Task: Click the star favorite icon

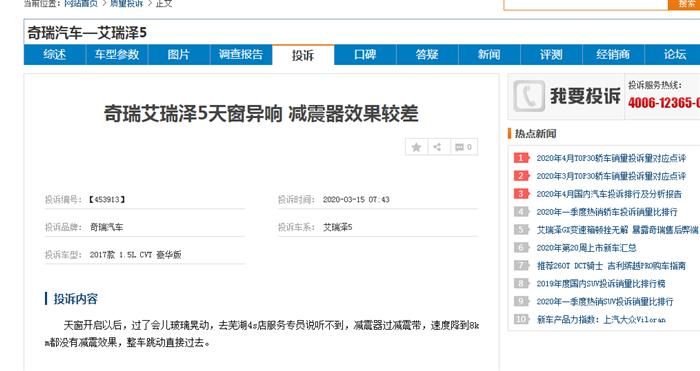Action: click(x=416, y=147)
